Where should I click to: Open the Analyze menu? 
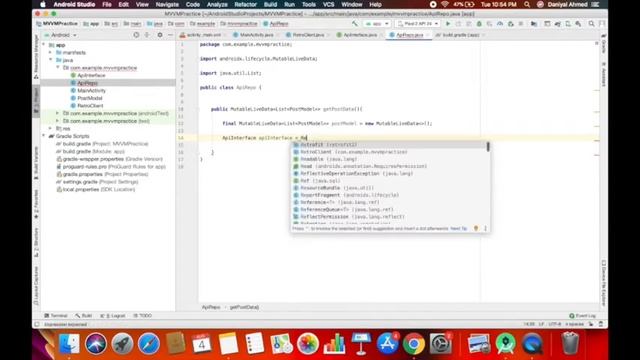[x=217, y=4]
